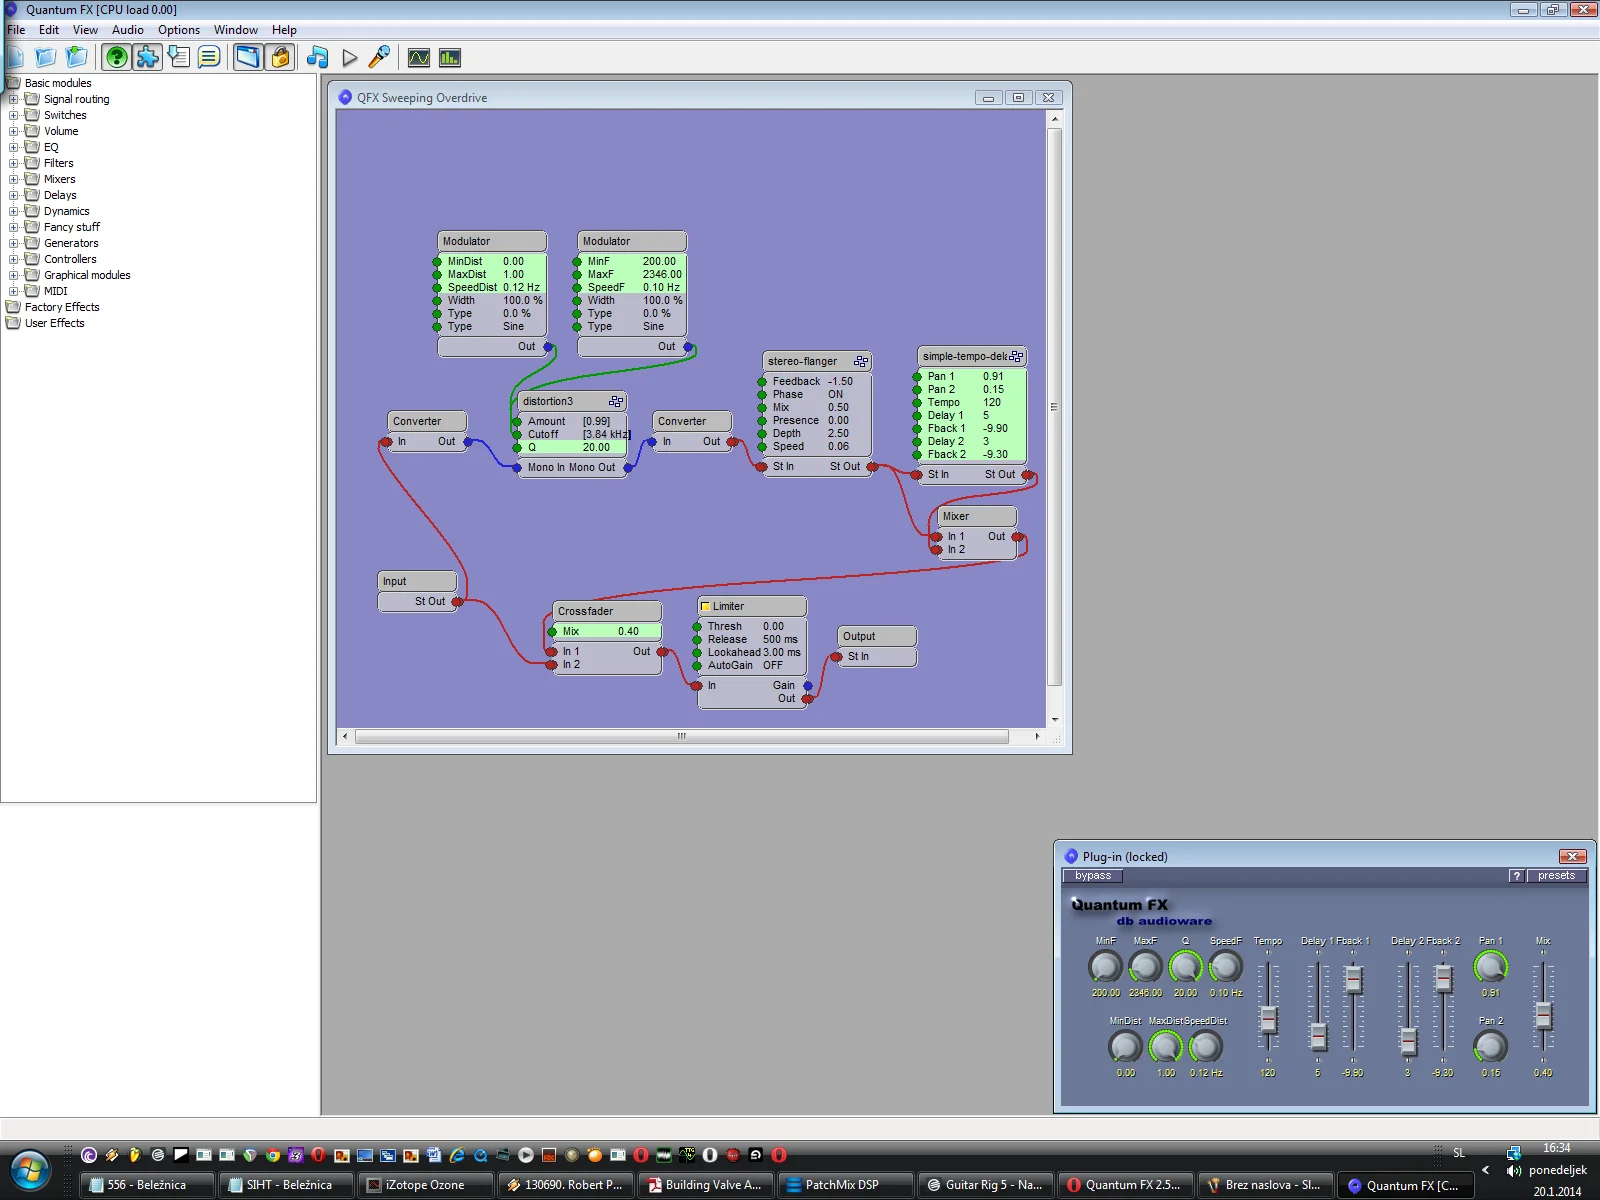
Task: Click the question mark button beside presets
Action: tap(1517, 876)
